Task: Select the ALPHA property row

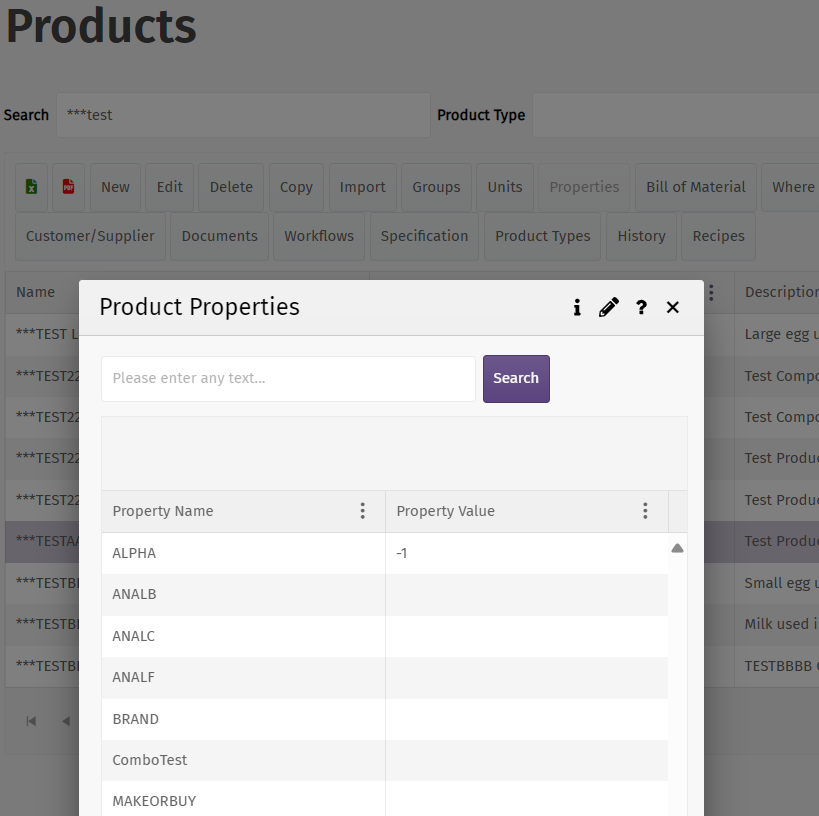Action: [243, 553]
